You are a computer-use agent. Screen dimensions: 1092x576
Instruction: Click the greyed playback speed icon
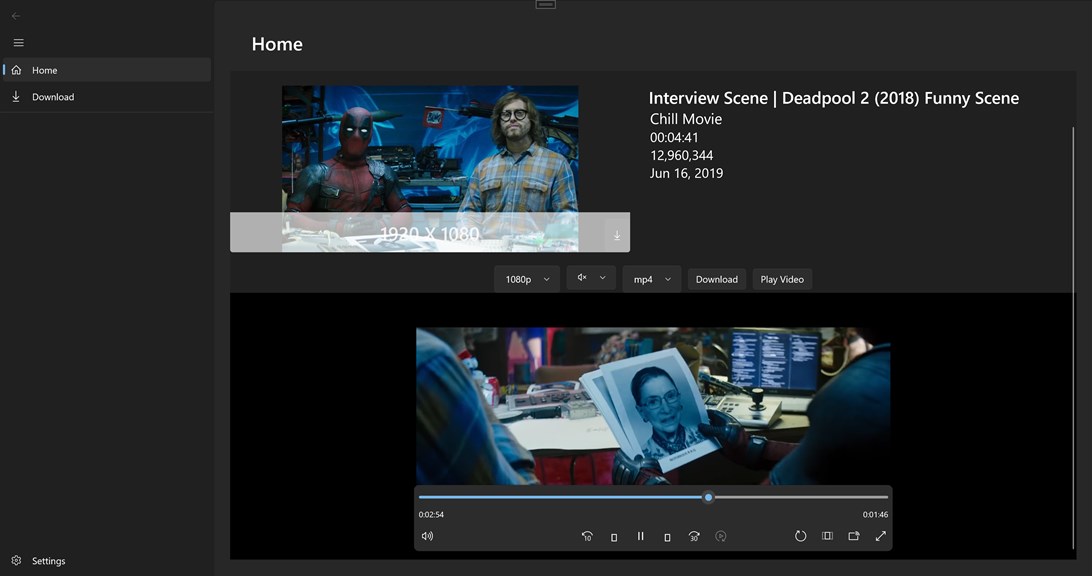[721, 536]
